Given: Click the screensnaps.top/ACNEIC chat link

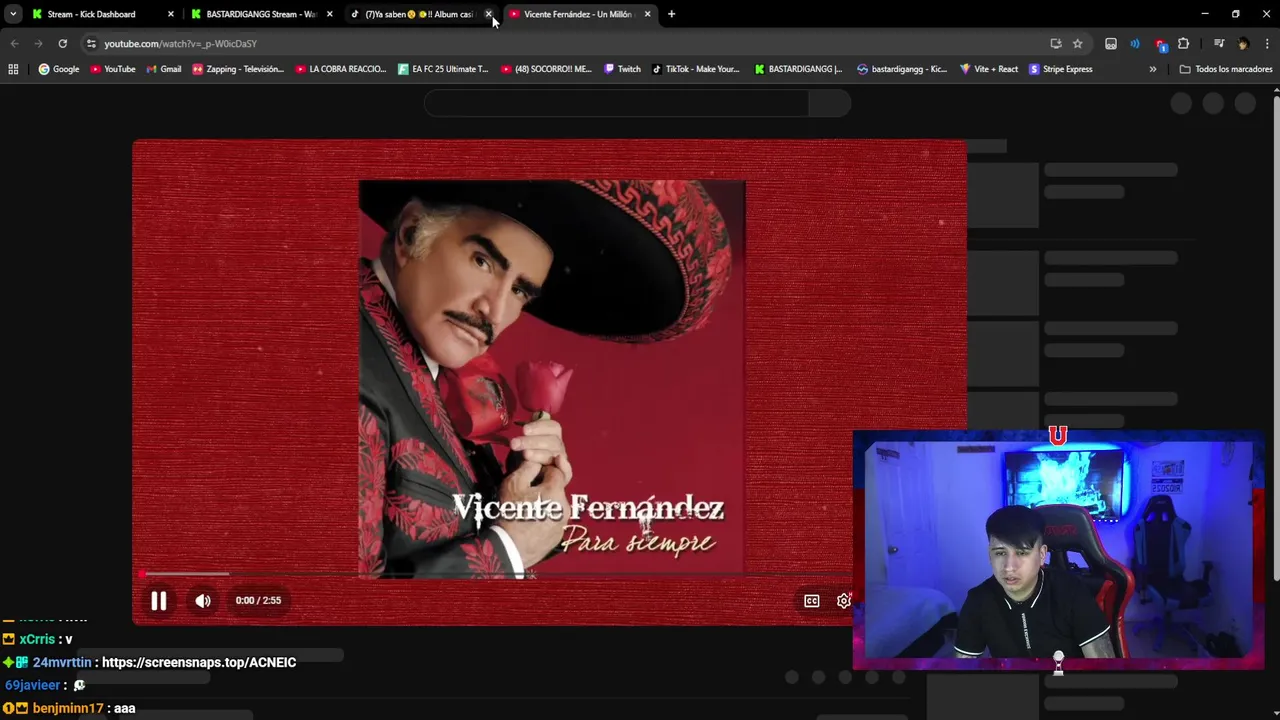Looking at the screenshot, I should click(x=199, y=662).
